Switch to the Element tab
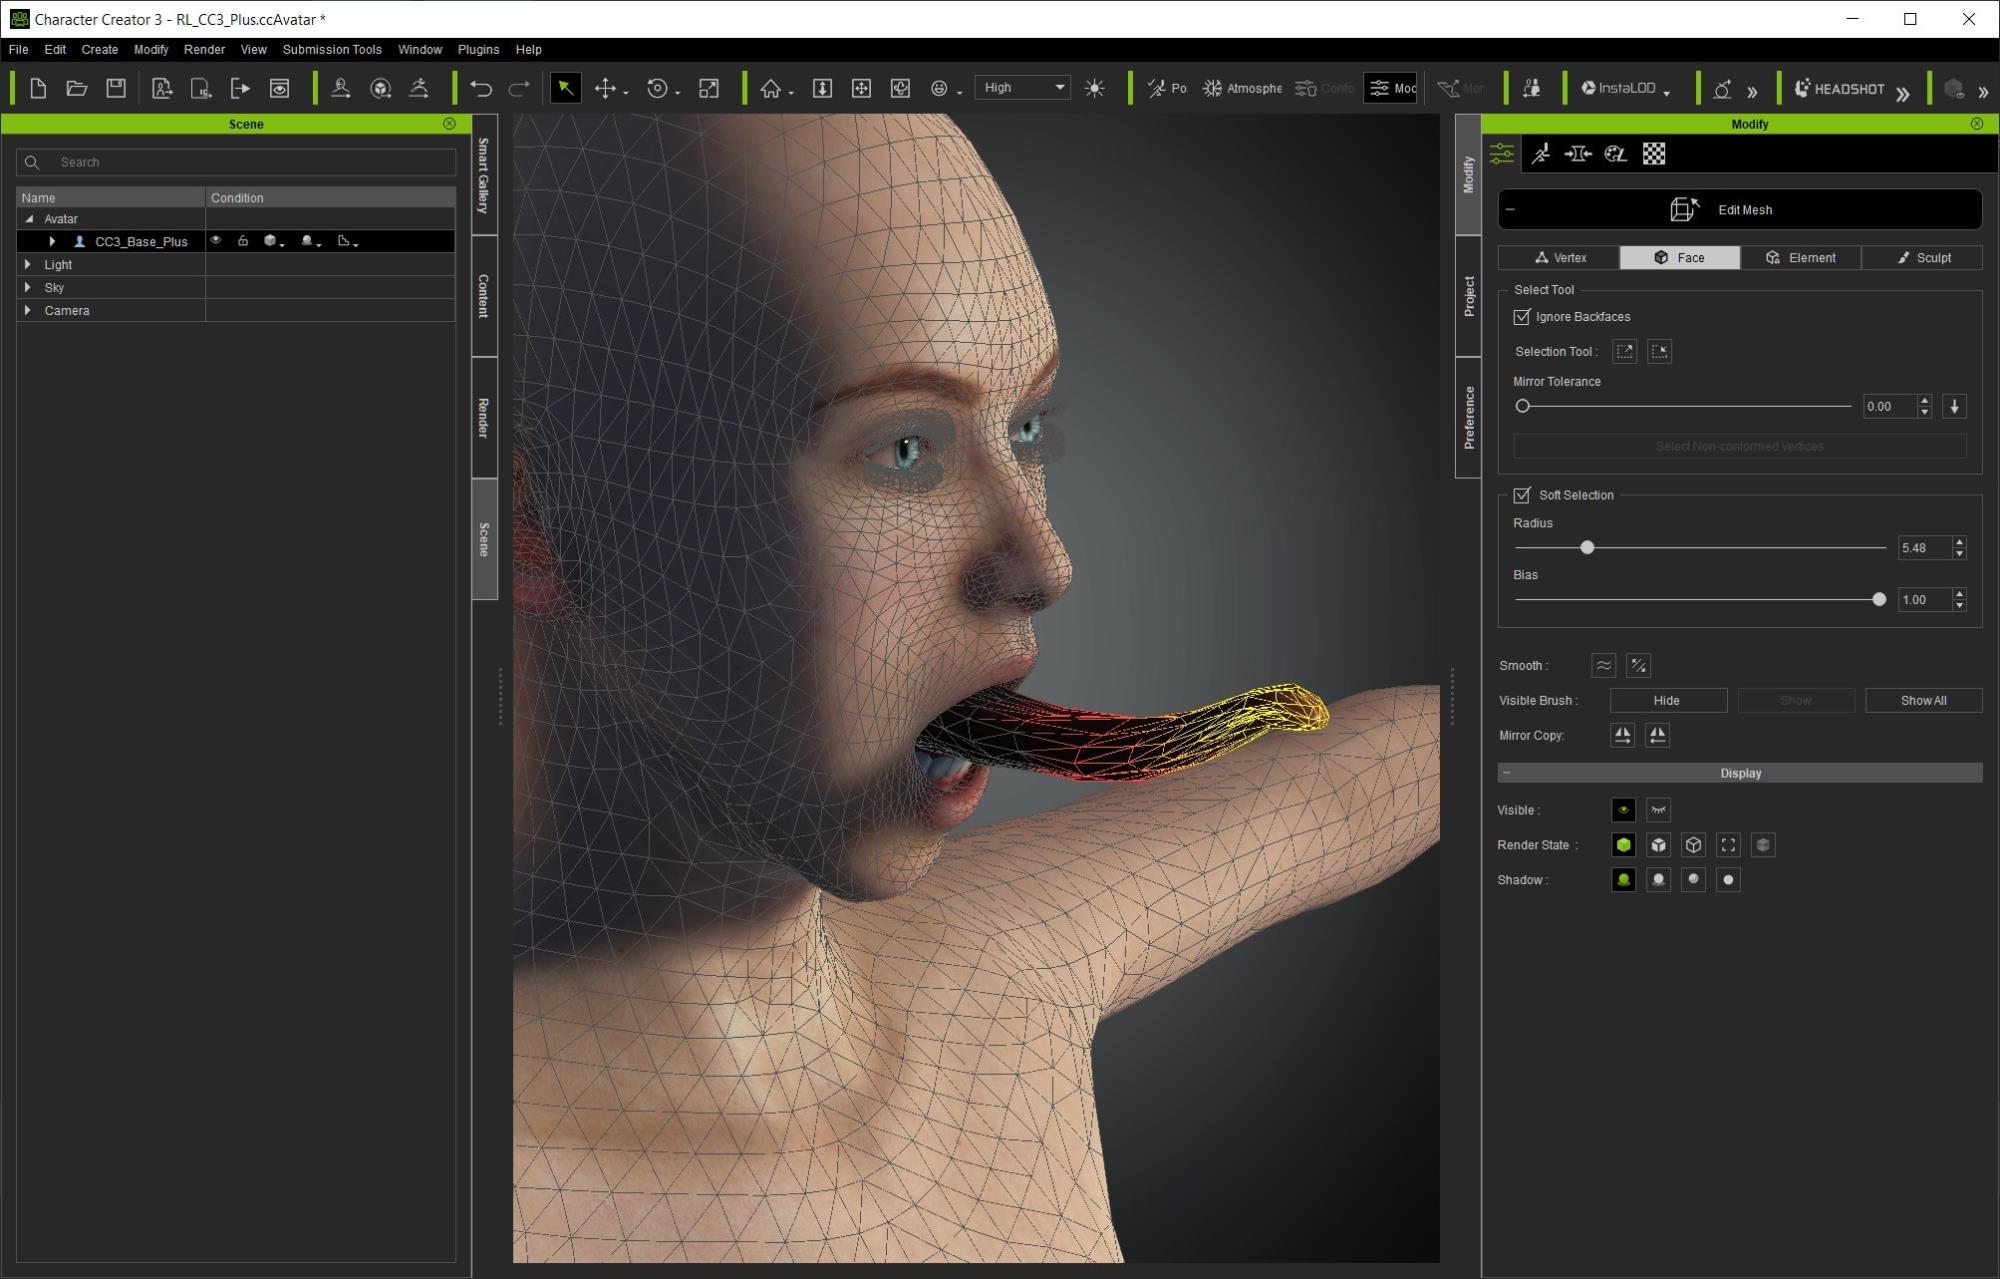The height and width of the screenshot is (1279, 2000). pos(1801,258)
